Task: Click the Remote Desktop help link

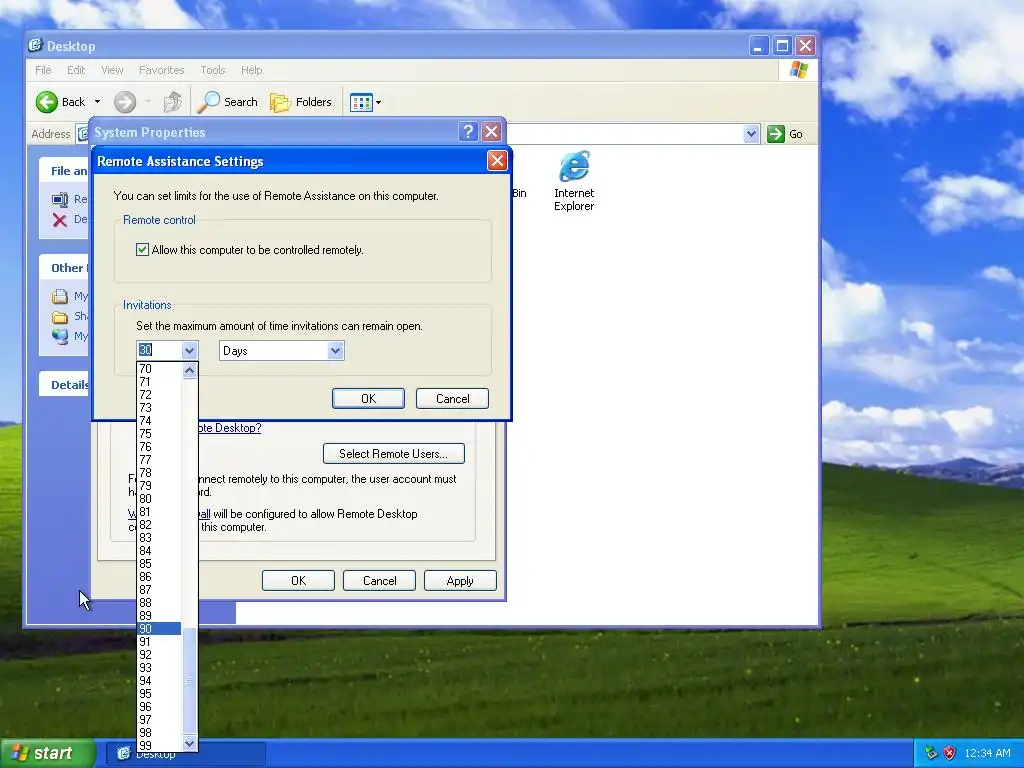Action: coord(229,428)
